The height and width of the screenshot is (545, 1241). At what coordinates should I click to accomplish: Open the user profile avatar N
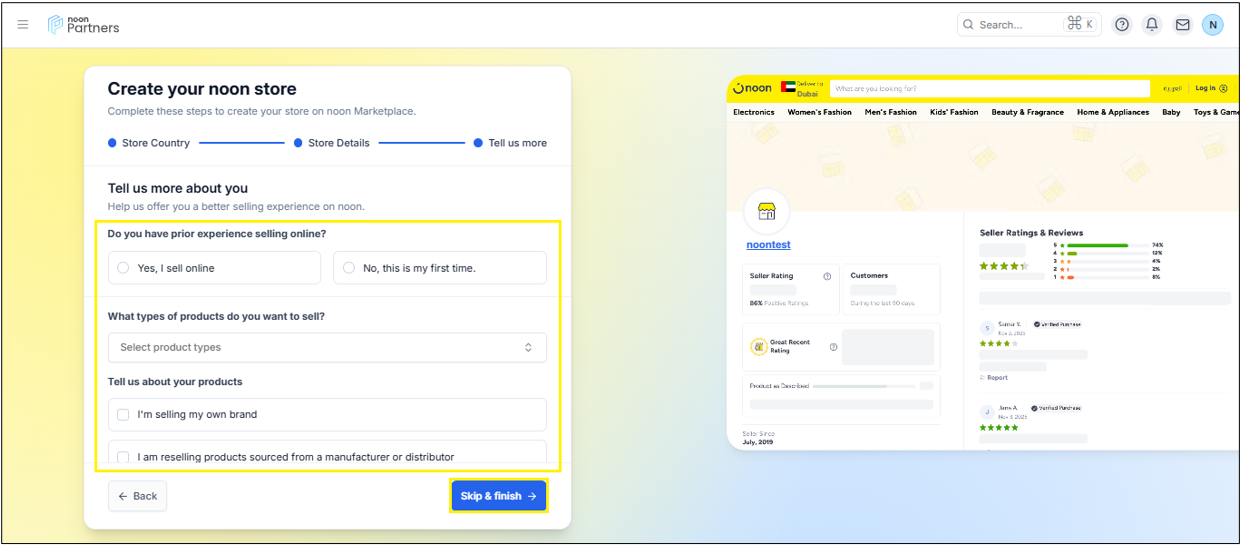coord(1212,24)
